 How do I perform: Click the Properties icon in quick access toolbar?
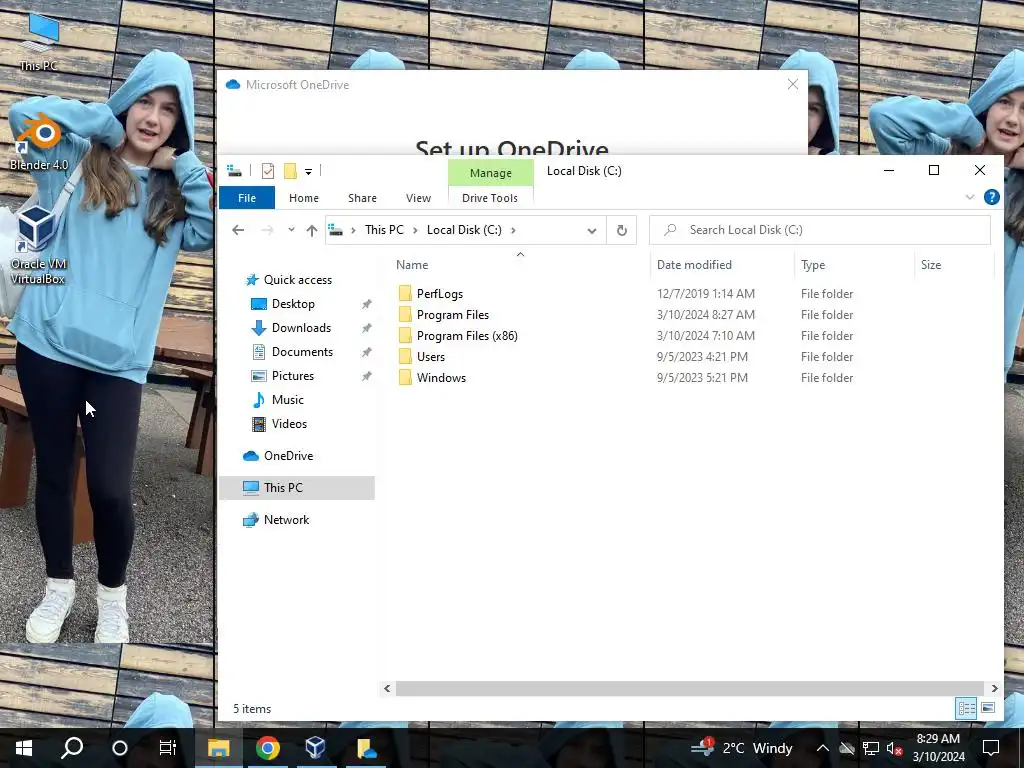pyautogui.click(x=268, y=171)
